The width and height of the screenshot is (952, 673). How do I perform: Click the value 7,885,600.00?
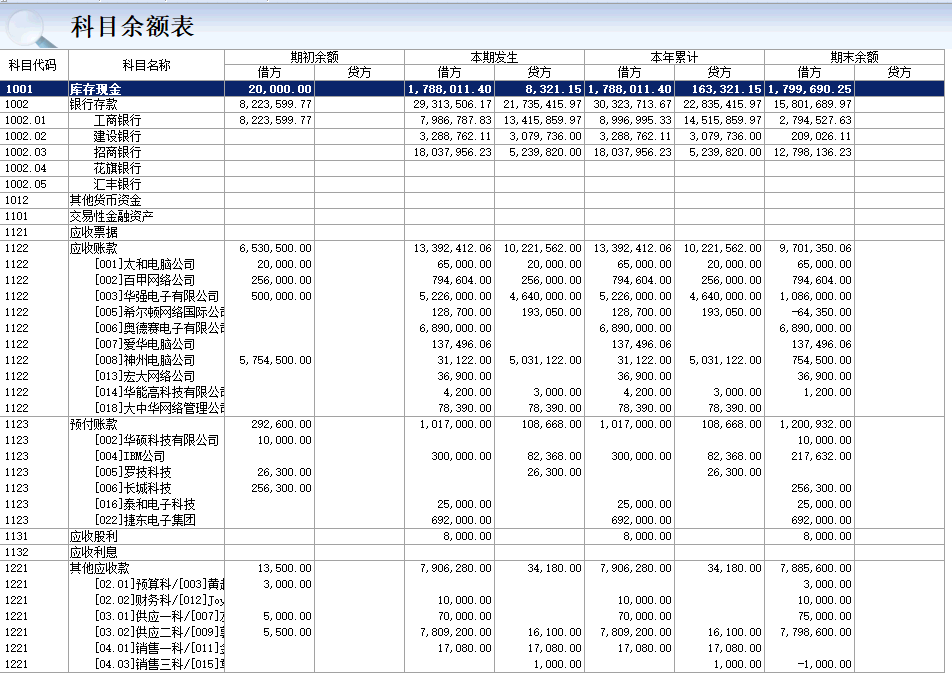click(x=815, y=568)
